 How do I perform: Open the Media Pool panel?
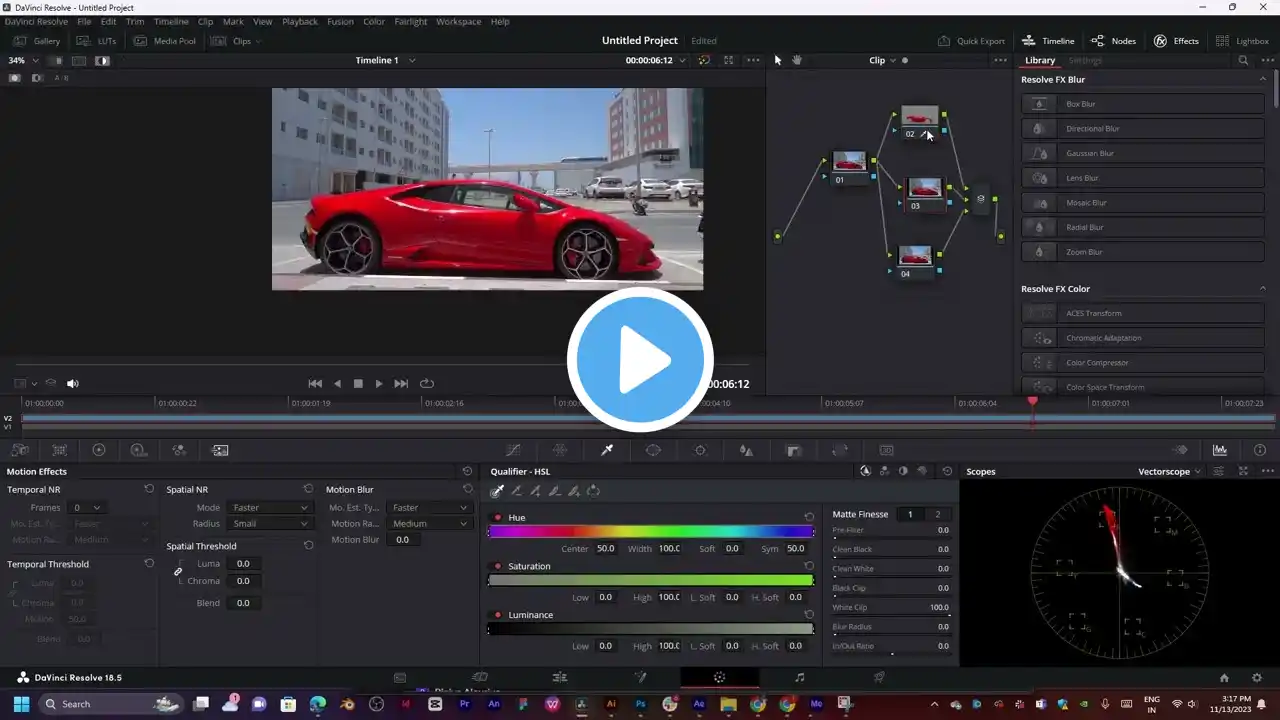[165, 41]
